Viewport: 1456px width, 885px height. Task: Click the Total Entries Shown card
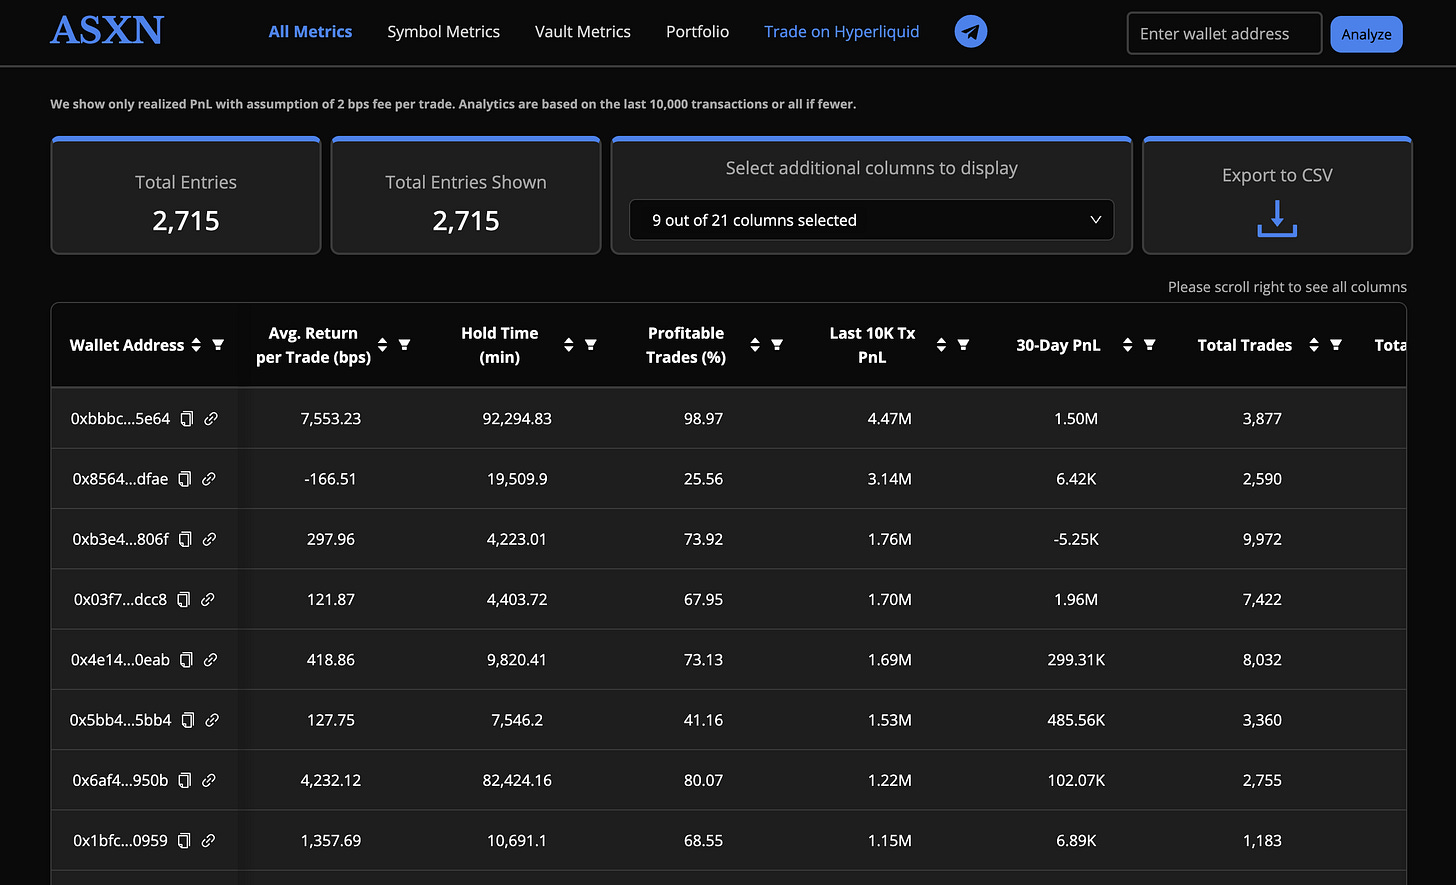(466, 195)
